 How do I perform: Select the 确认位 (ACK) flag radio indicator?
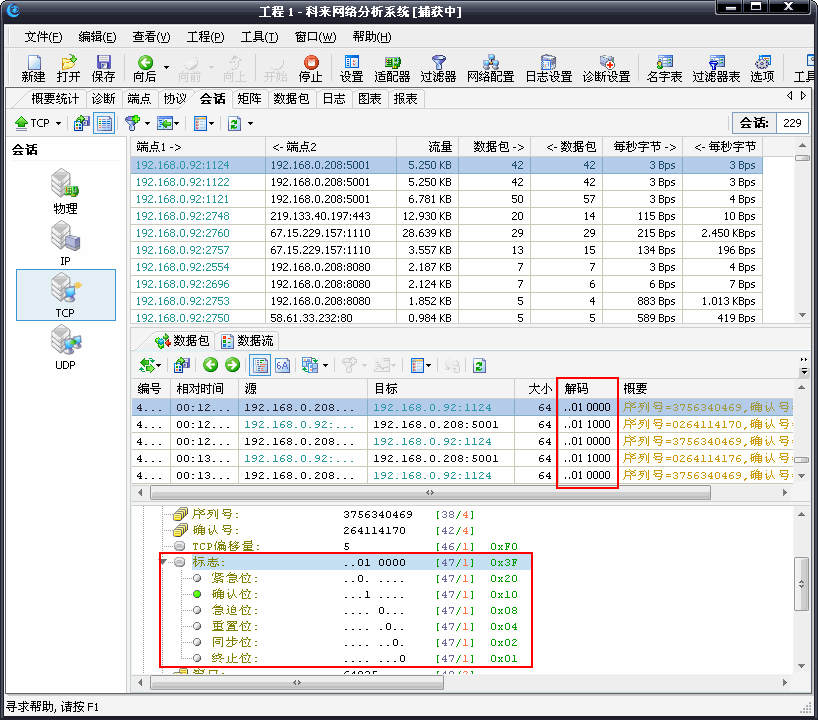point(197,594)
